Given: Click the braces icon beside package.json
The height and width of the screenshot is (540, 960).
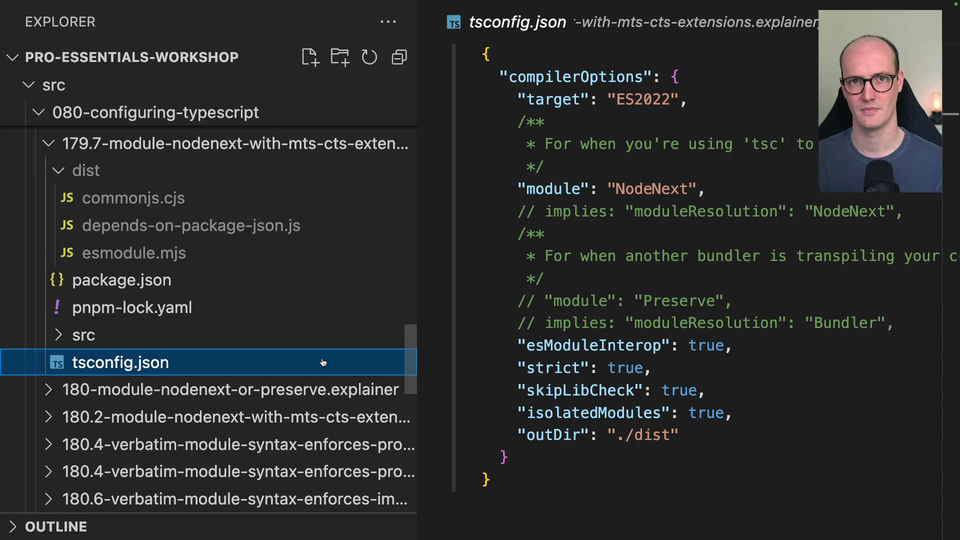Looking at the screenshot, I should coord(57,280).
